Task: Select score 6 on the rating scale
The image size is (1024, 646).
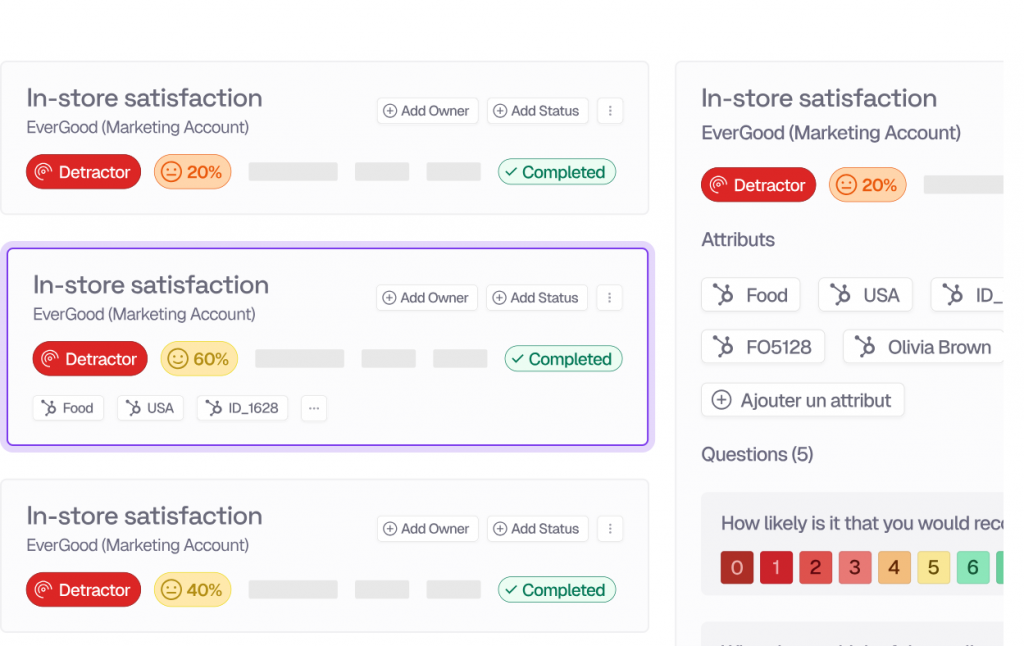Action: (972, 567)
